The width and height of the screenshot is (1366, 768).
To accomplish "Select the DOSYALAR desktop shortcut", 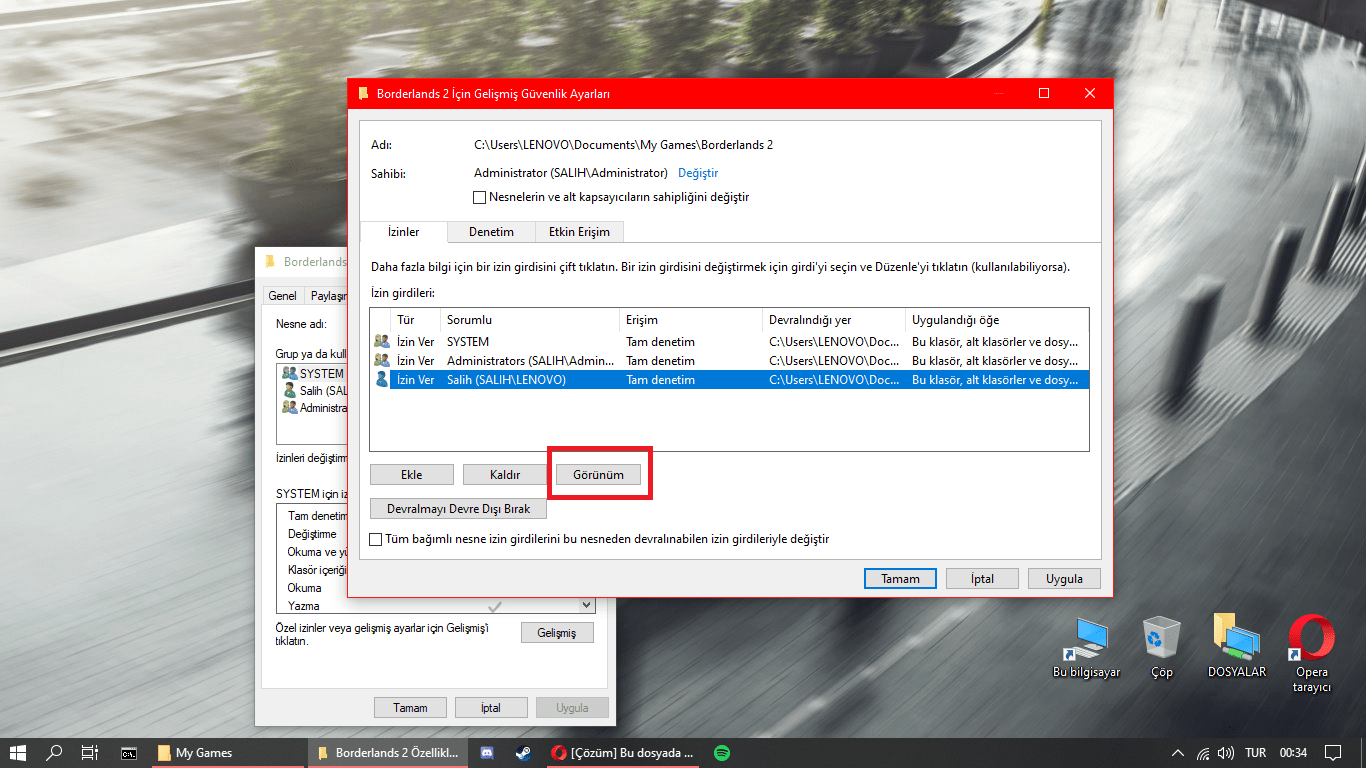I will pos(1236,647).
